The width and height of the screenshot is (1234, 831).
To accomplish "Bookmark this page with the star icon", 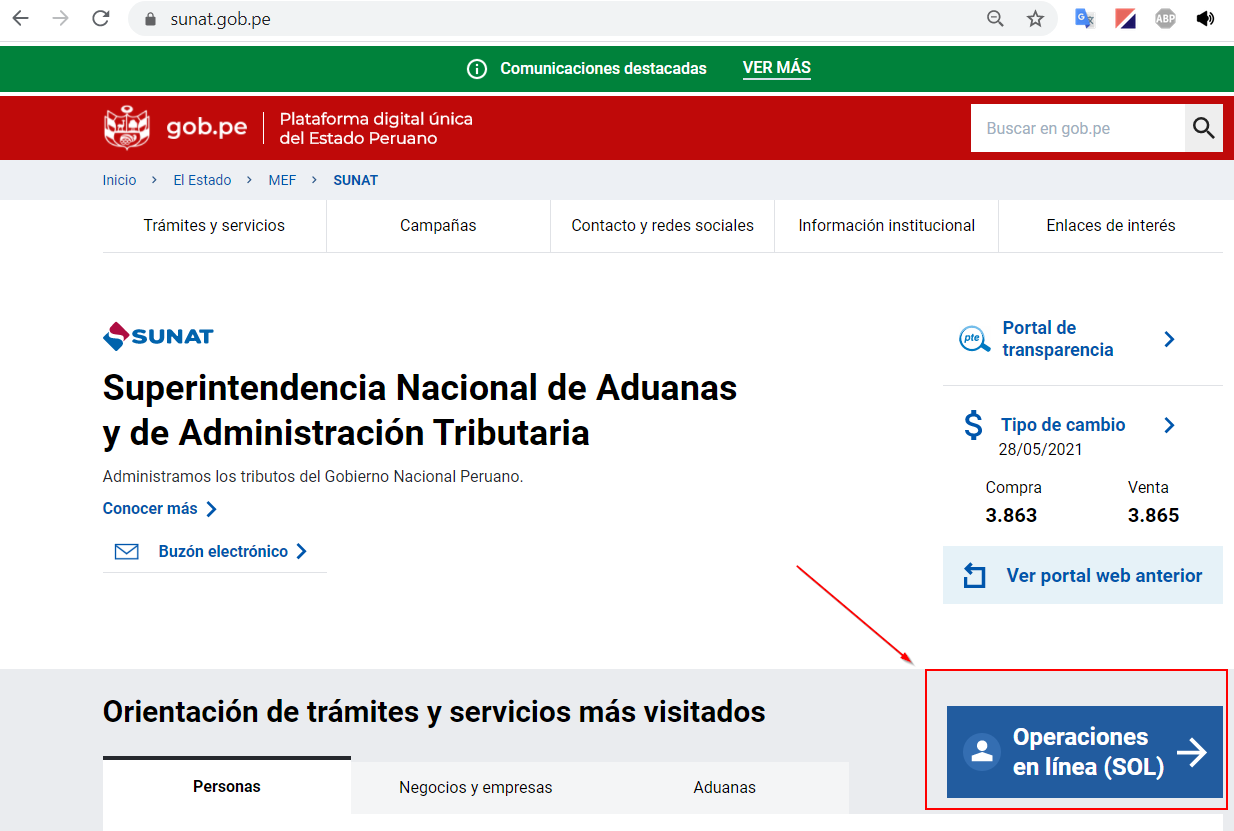I will pos(1035,18).
